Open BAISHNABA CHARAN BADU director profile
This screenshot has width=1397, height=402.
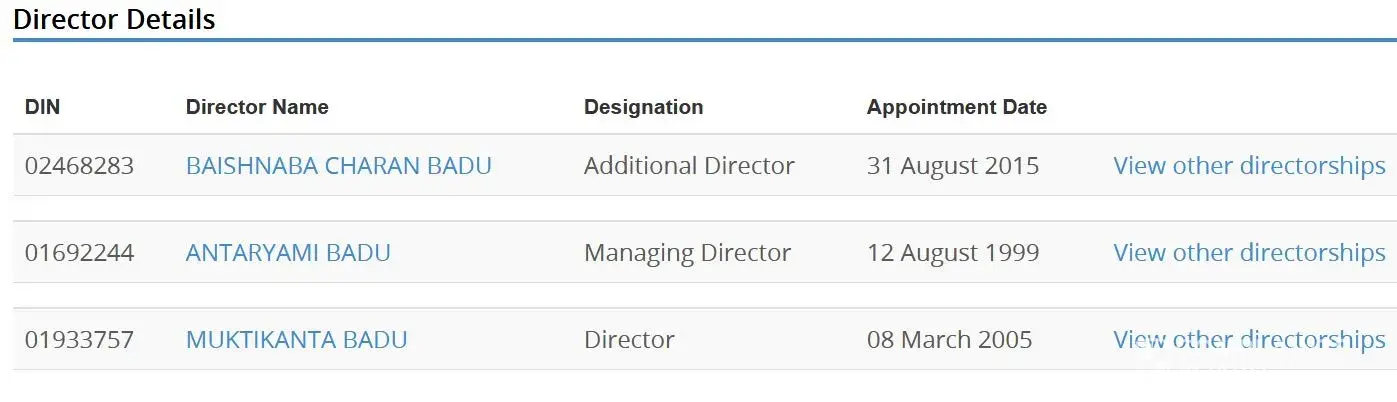click(x=338, y=166)
